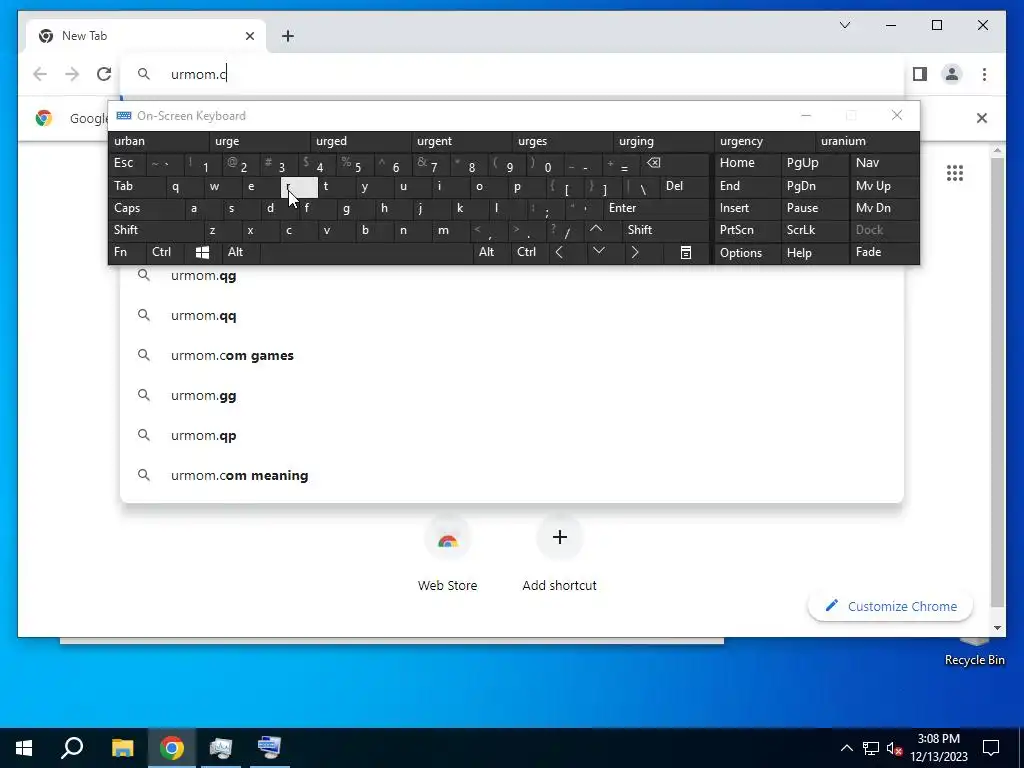Image resolution: width=1024 pixels, height=768 pixels.
Task: Click the Add shortcut plus icon
Action: coord(560,537)
